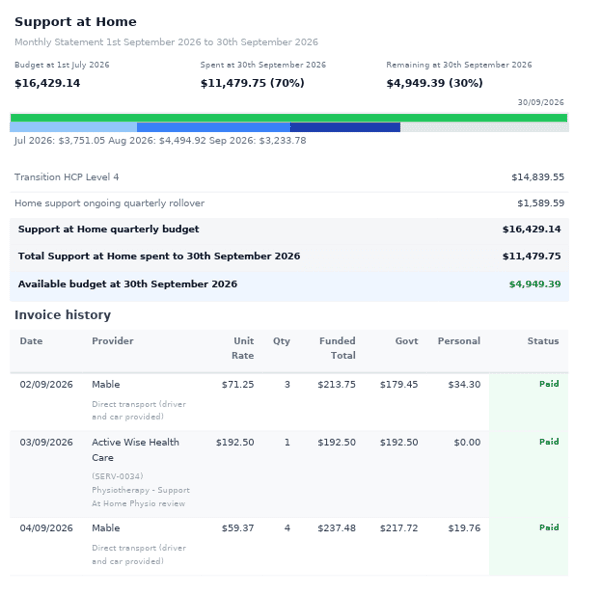Click Mable provider in the 04/09/2026 row

click(106, 528)
